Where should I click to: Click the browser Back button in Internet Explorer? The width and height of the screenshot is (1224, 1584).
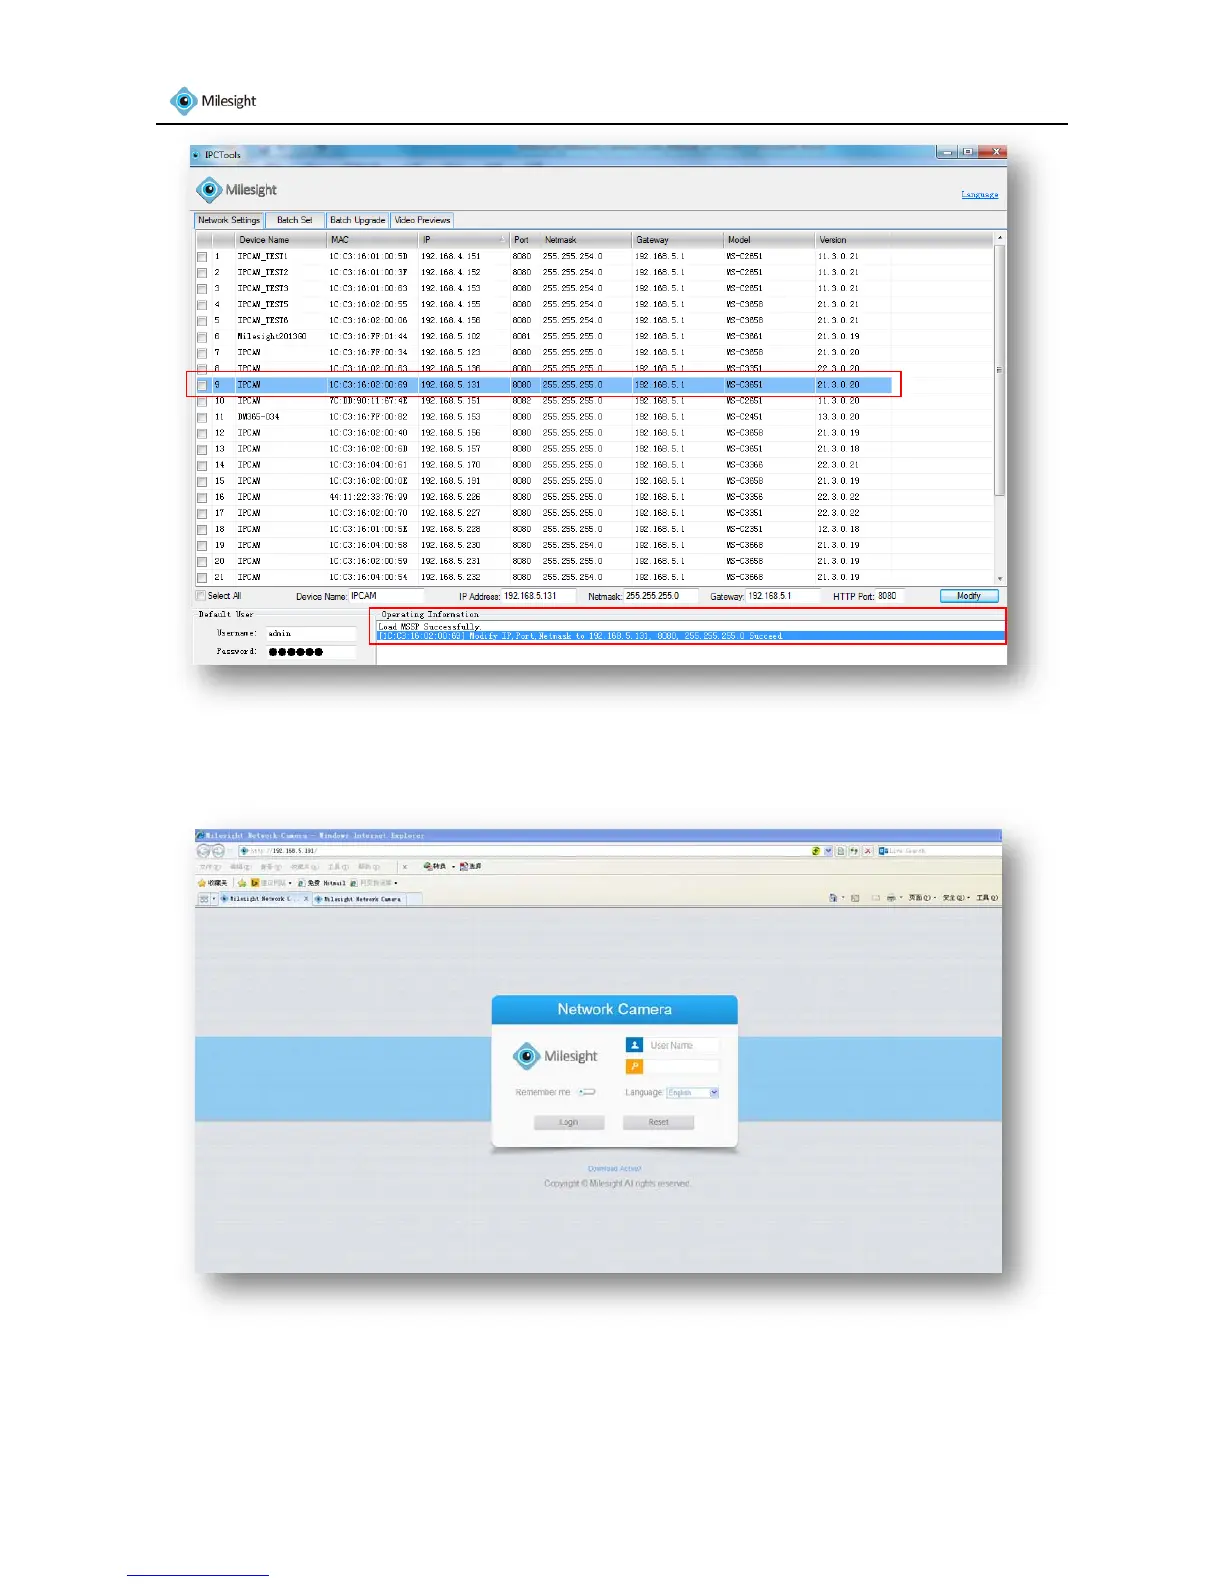tap(203, 851)
